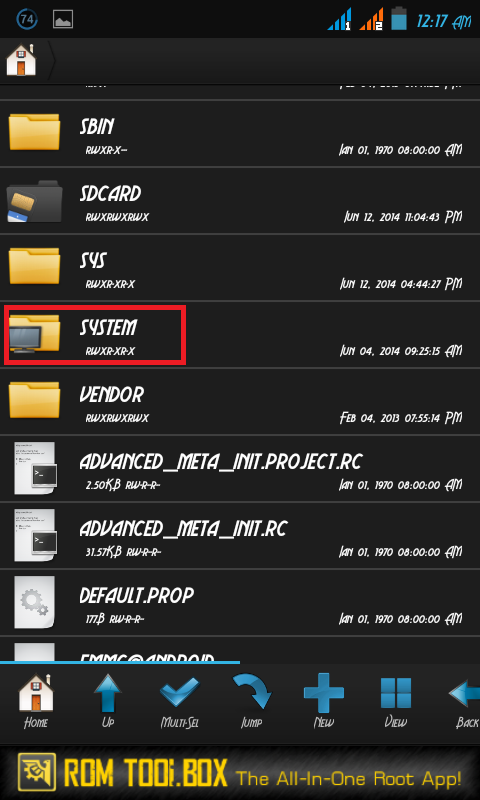
Task: Open the SYS folder
Action: pyautogui.click(x=240, y=267)
